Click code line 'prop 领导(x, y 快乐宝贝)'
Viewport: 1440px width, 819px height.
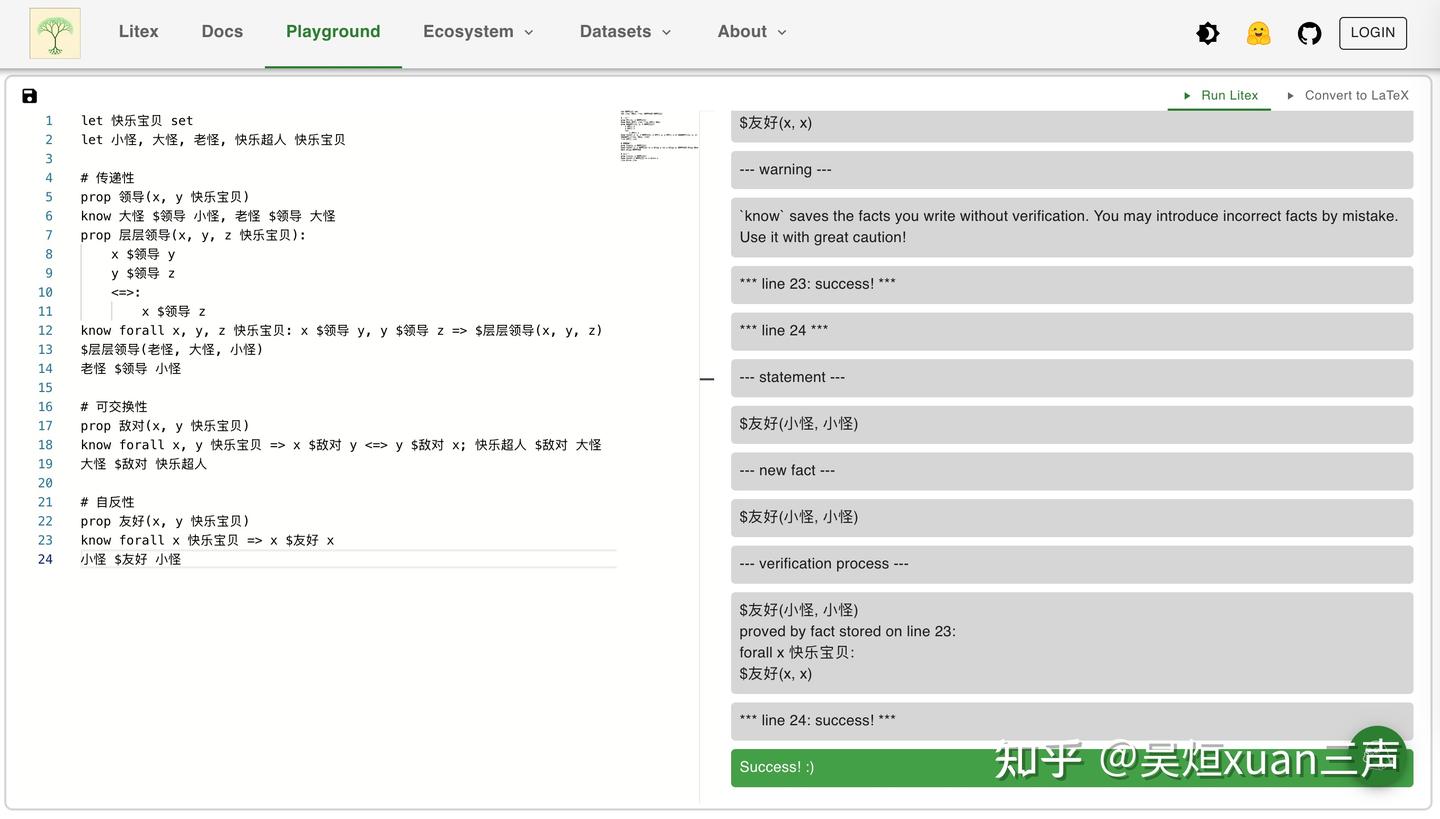pyautogui.click(x=165, y=197)
